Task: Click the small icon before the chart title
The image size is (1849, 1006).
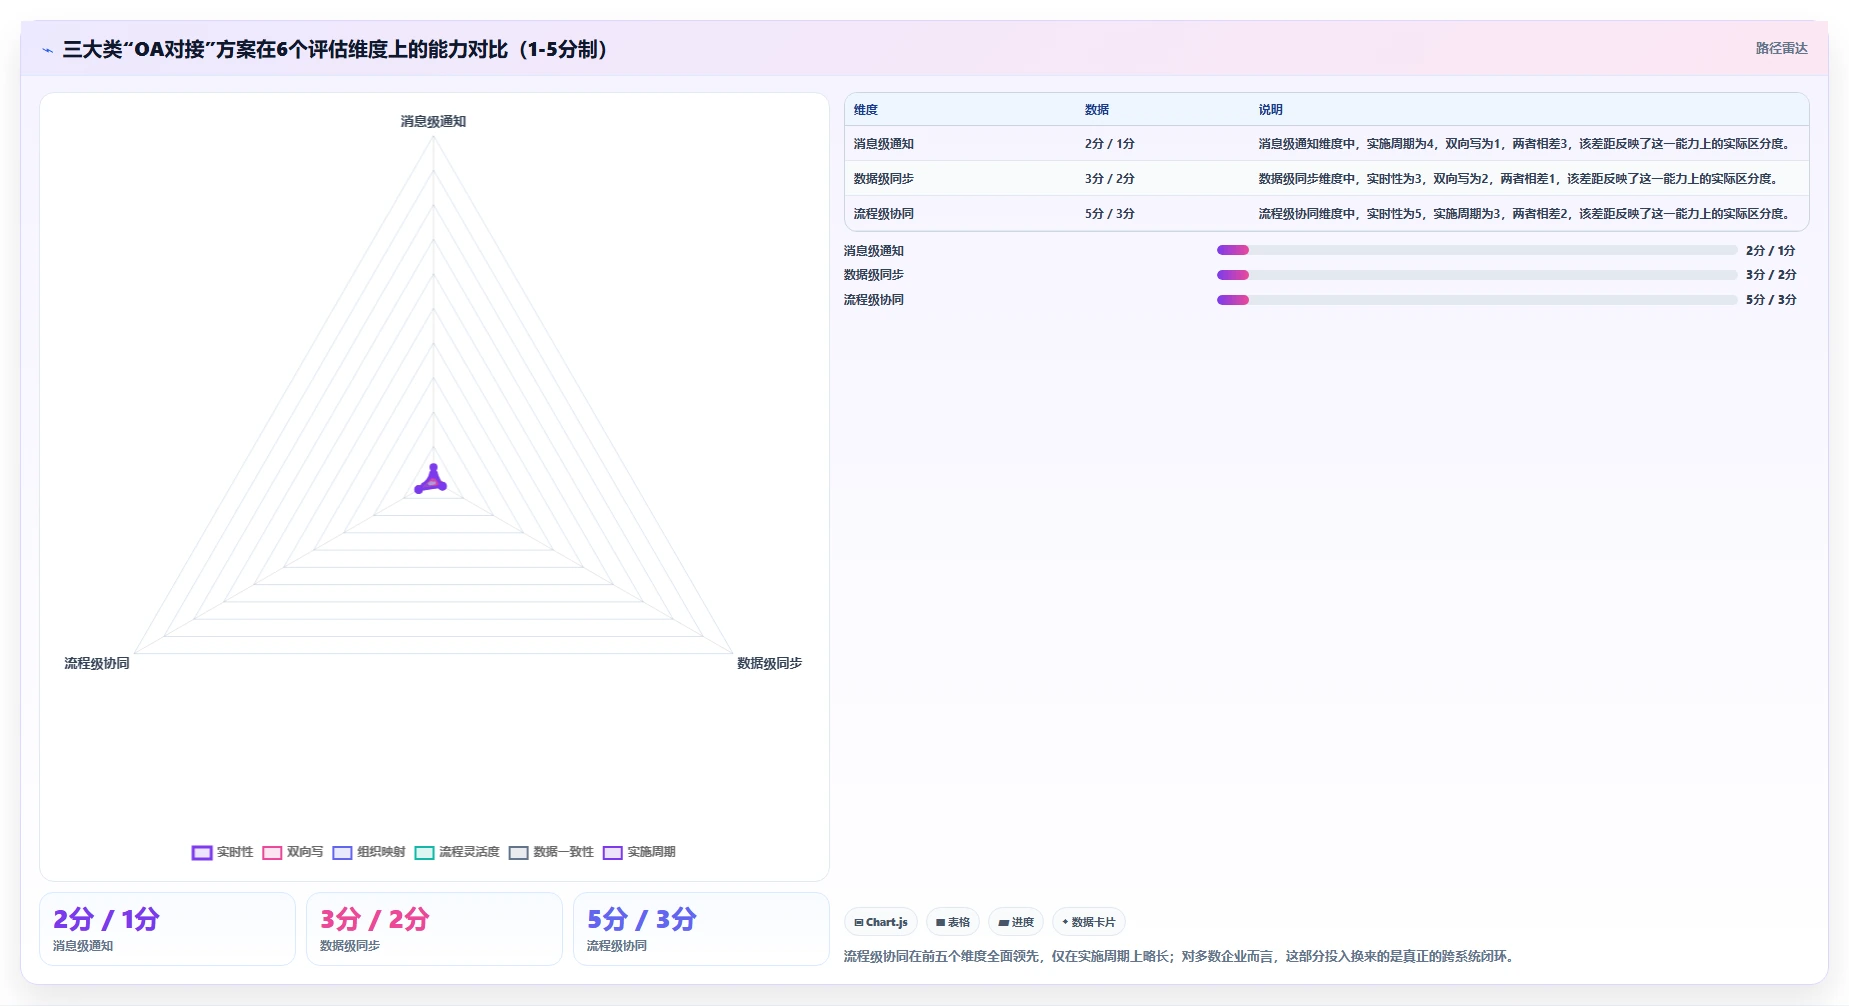Action: [x=47, y=50]
